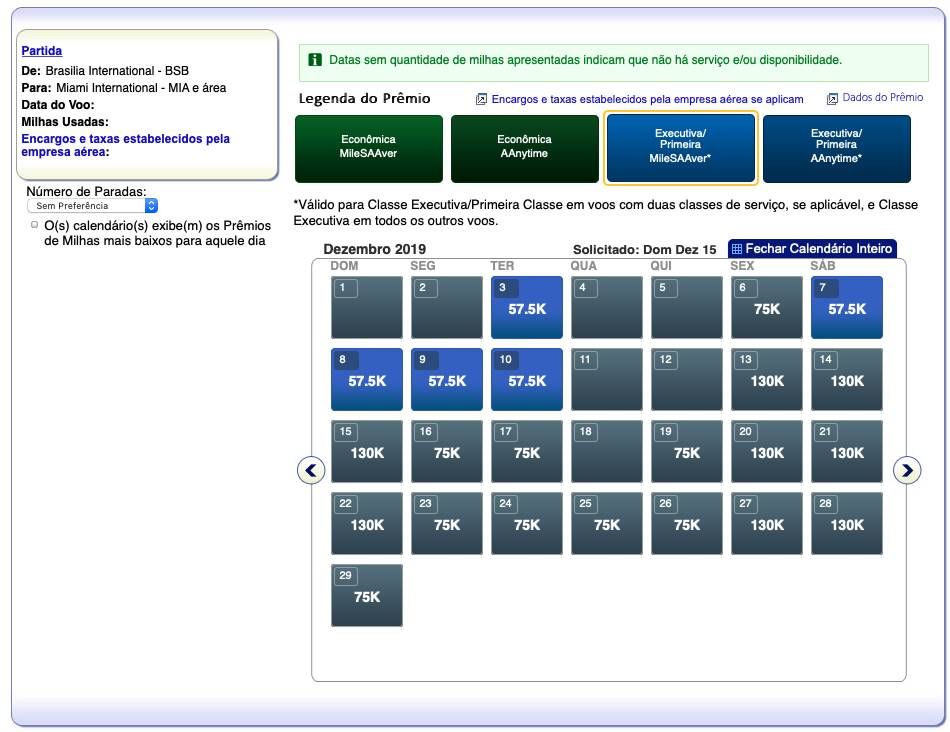Click the unavailable December 4 cell
The image size is (950, 732).
607,307
